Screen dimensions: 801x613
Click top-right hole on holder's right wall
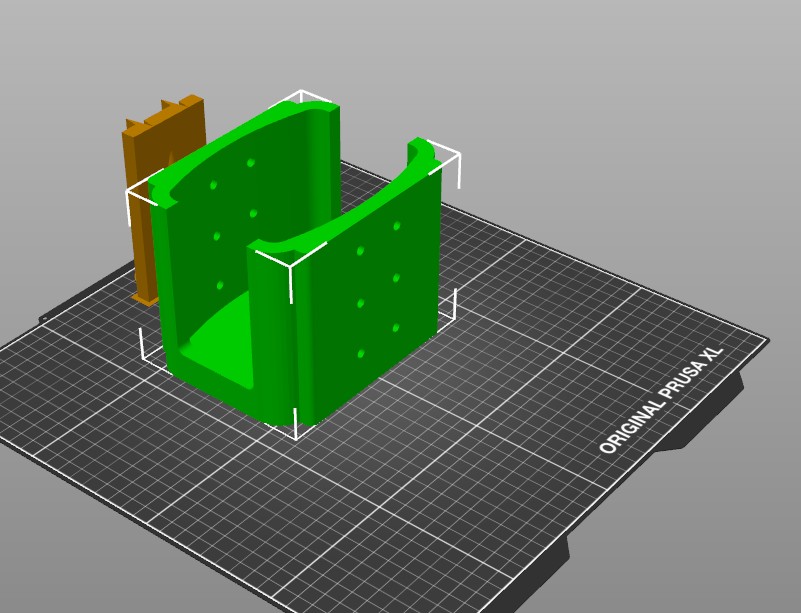tap(396, 226)
